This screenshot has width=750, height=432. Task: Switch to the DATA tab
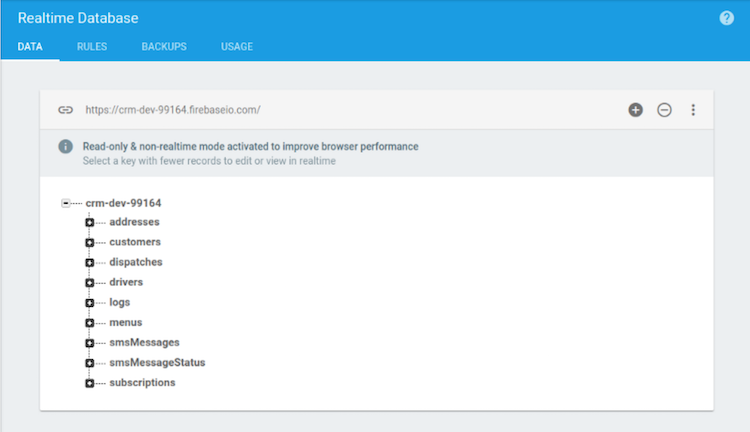click(x=30, y=46)
